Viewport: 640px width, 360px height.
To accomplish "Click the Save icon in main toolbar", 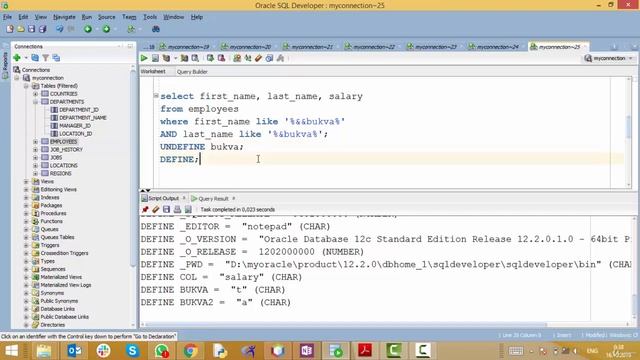I will (x=31, y=29).
